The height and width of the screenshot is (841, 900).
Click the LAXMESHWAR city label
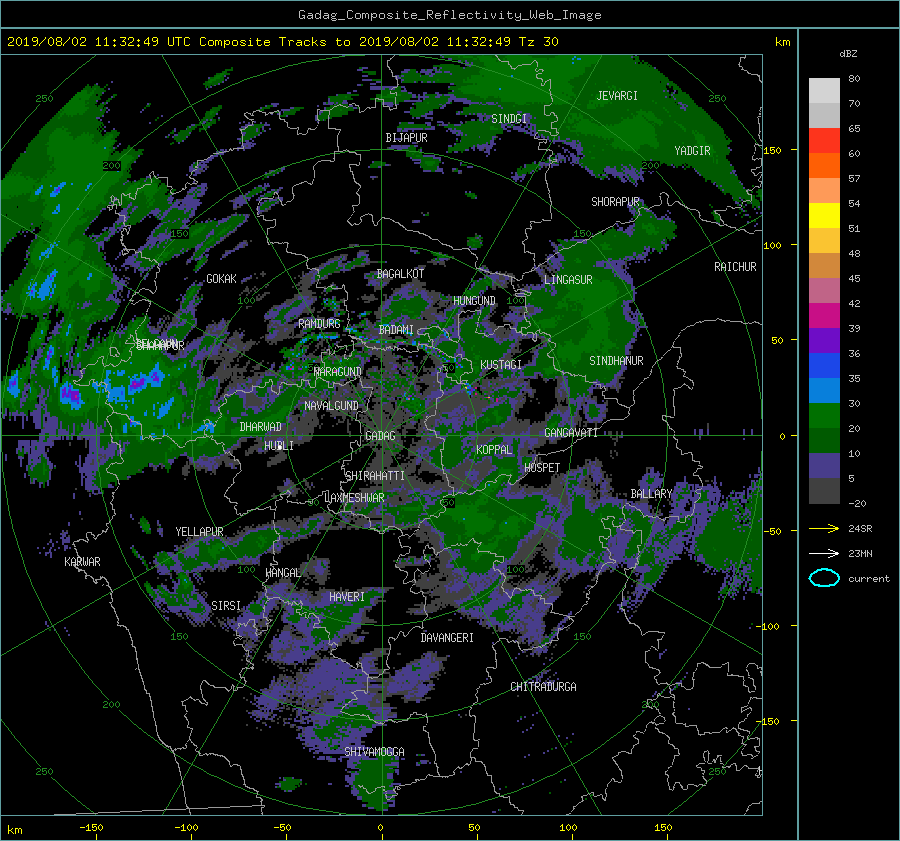(x=354, y=498)
